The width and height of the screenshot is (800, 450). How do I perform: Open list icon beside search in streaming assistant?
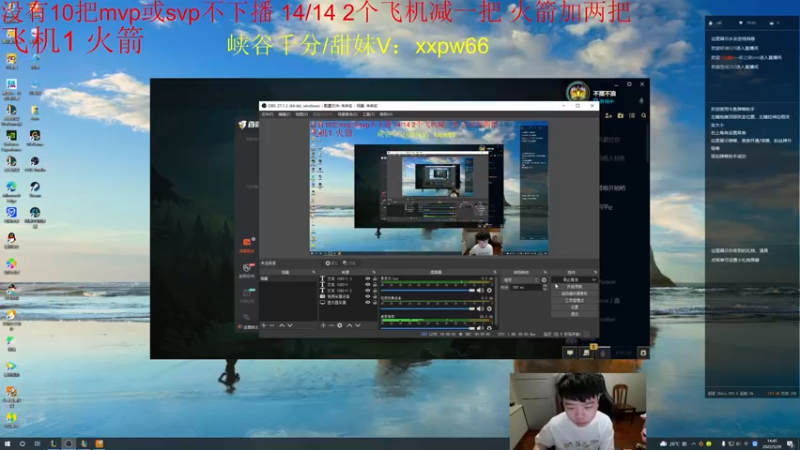(x=632, y=116)
